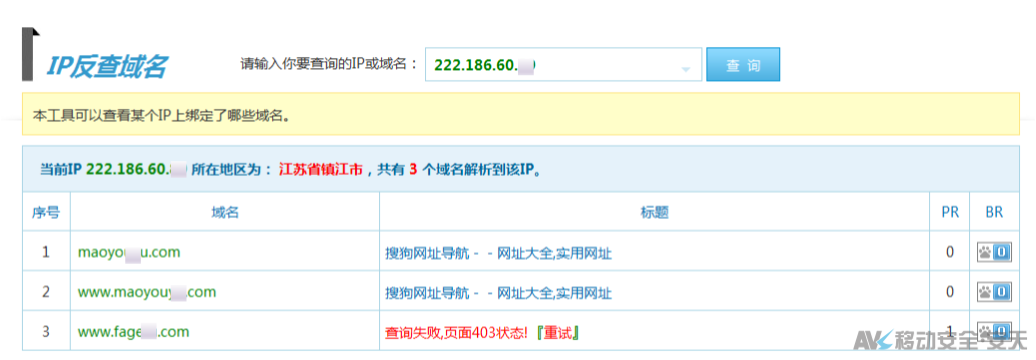Open the IP input dropdown arrow
The width and height of the screenshot is (1036, 360).
pos(685,69)
